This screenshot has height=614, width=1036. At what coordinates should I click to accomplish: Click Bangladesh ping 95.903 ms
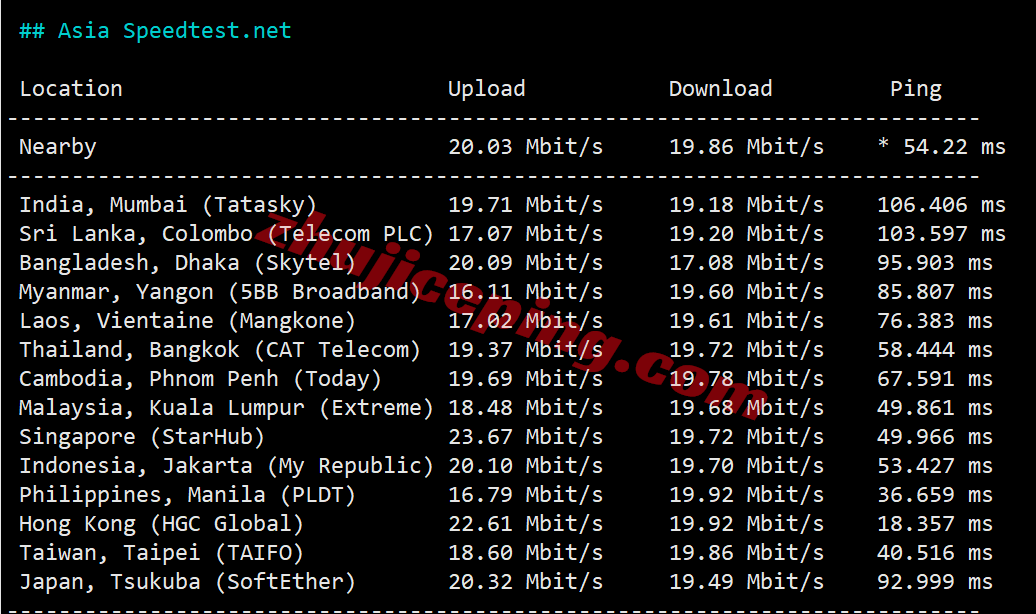[x=934, y=263]
